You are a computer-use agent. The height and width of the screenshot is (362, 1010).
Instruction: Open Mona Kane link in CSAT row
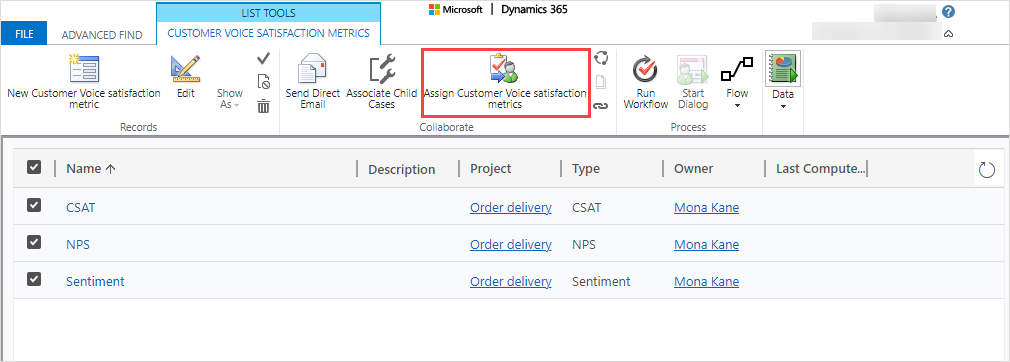[x=707, y=207]
